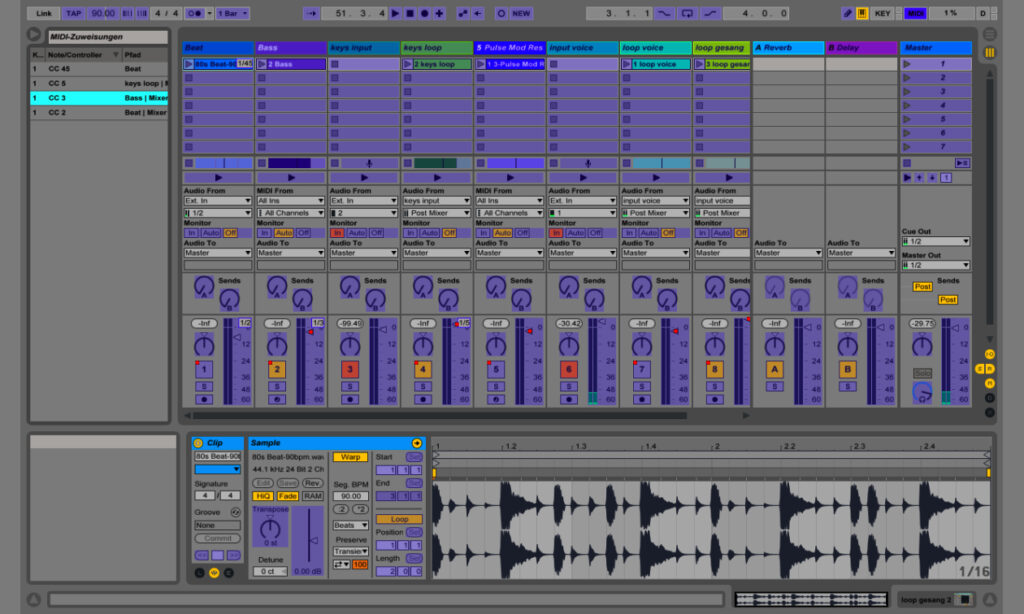Launch the 80s Beat clip in Beat track
Image resolution: width=1024 pixels, height=614 pixels.
[x=189, y=64]
